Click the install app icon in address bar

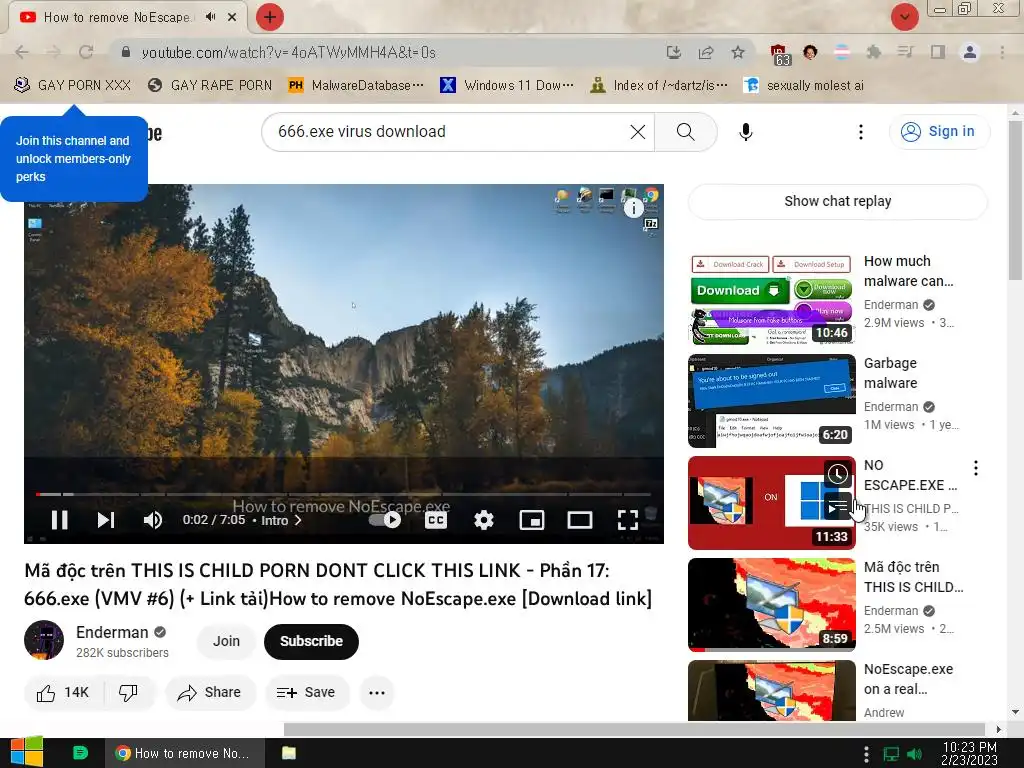(673, 52)
